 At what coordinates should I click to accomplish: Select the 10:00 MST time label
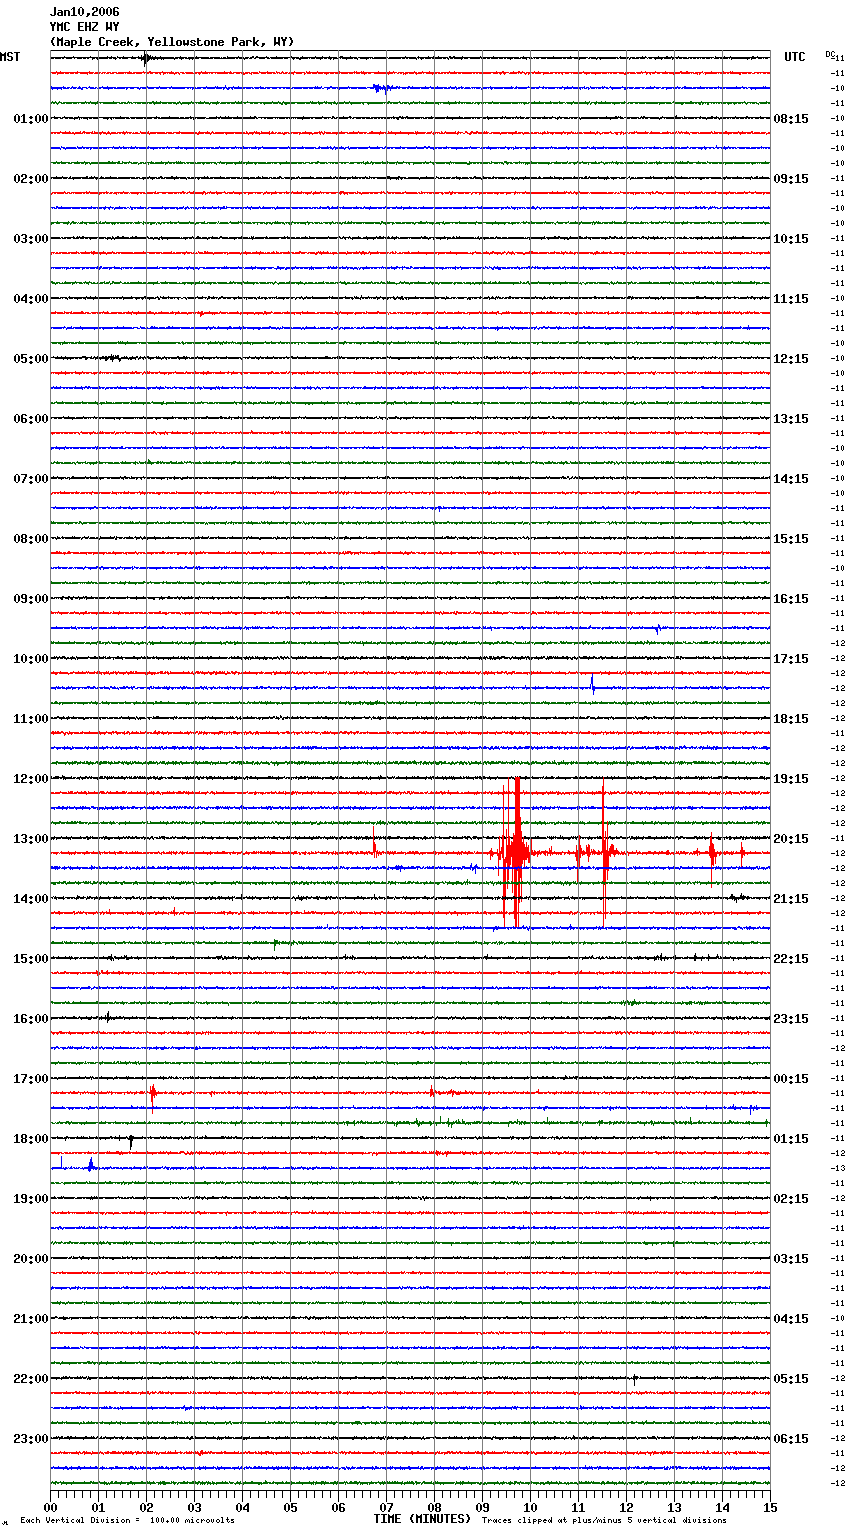[31, 659]
